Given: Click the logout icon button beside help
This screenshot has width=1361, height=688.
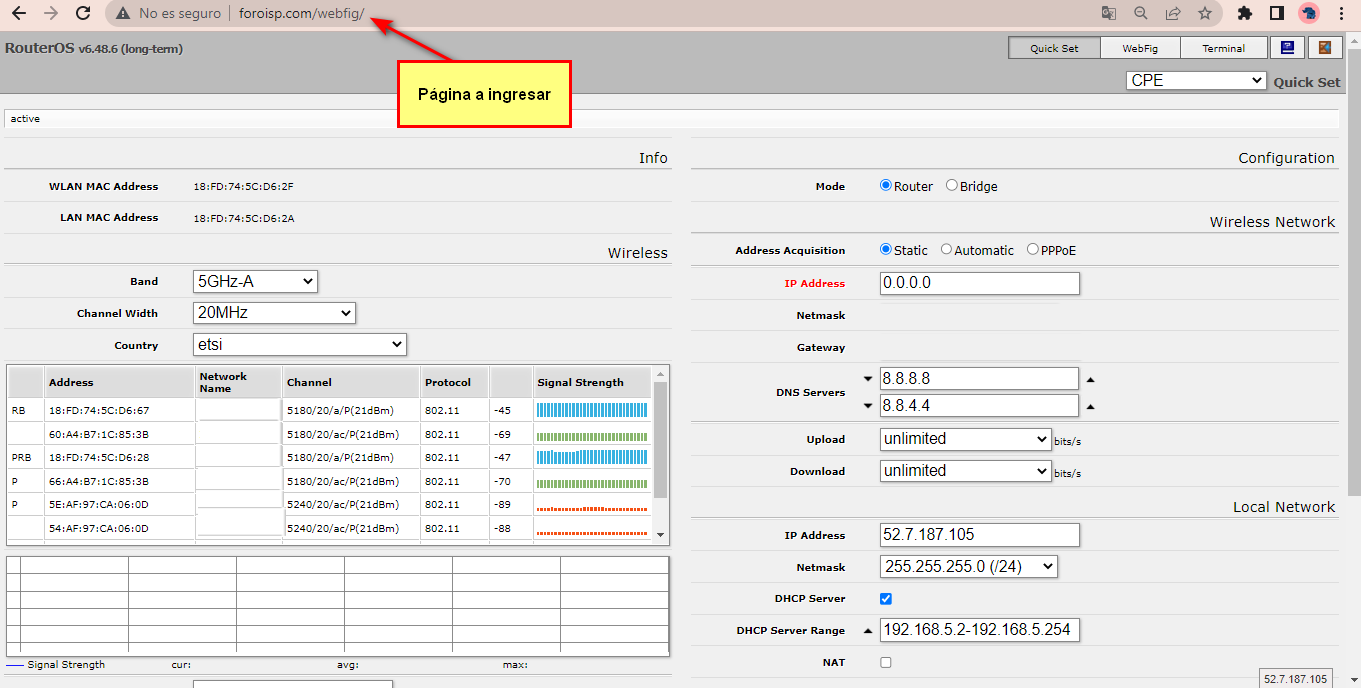Looking at the screenshot, I should tap(1325, 48).
